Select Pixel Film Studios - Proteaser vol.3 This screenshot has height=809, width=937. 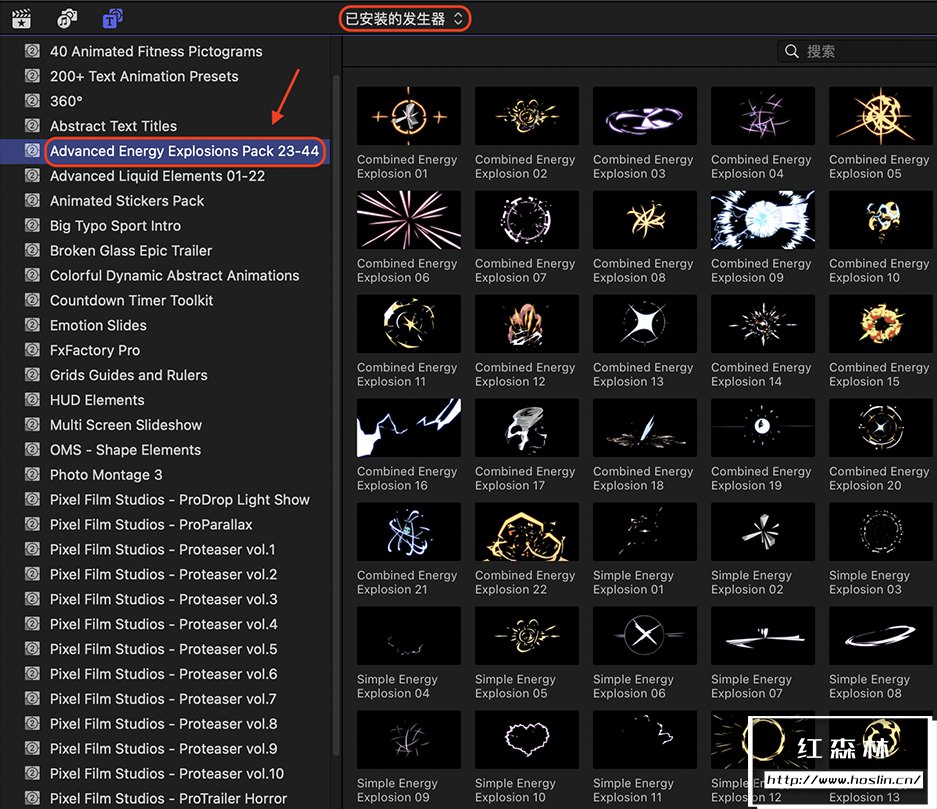coord(164,599)
